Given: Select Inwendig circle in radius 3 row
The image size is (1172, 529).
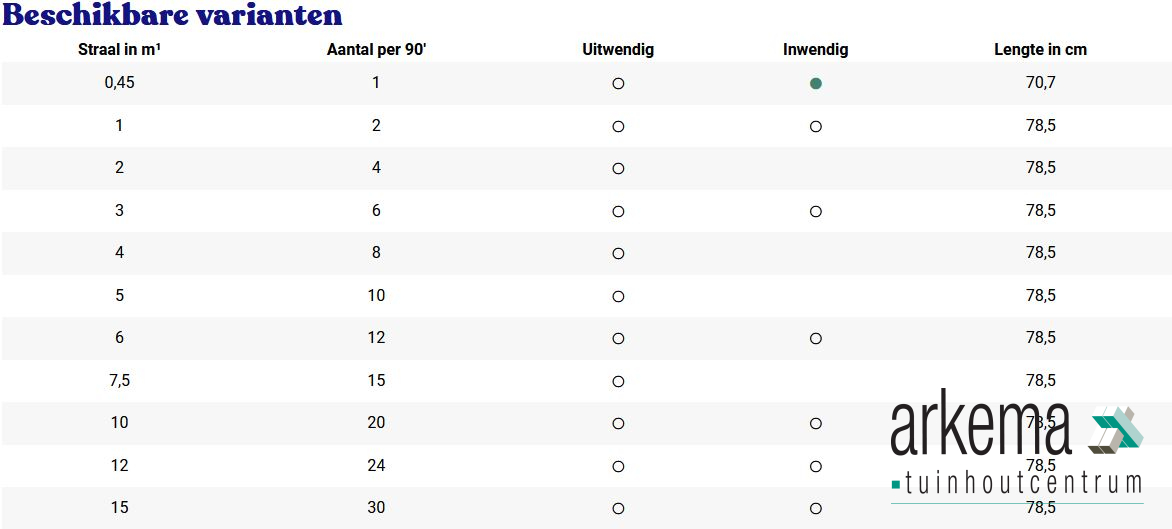Looking at the screenshot, I should click(815, 212).
